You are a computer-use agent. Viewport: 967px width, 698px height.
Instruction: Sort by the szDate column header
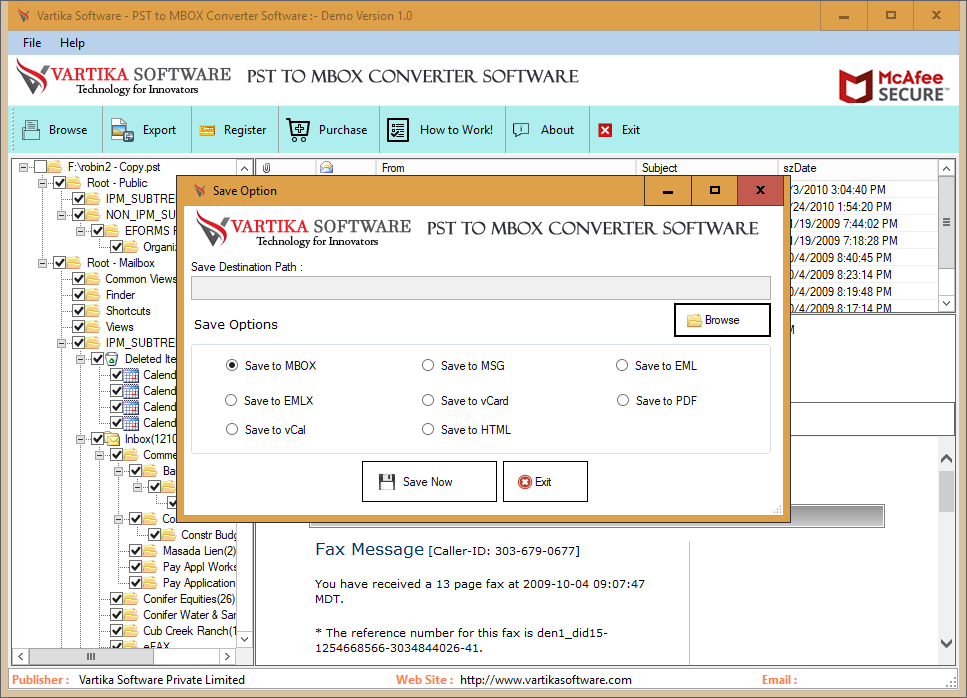857,168
